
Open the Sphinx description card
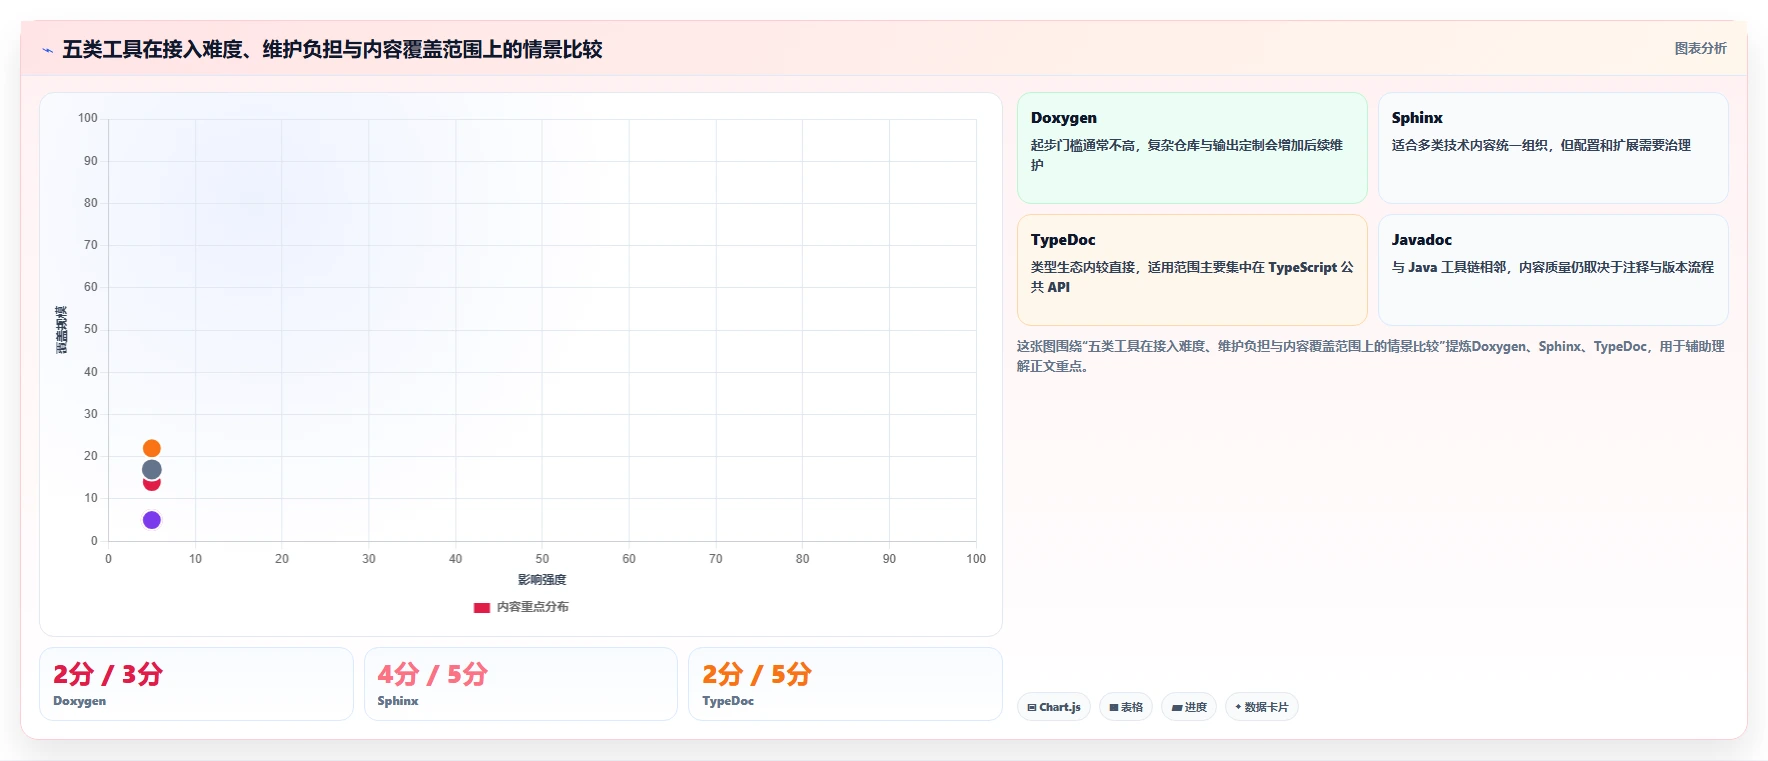click(1553, 148)
